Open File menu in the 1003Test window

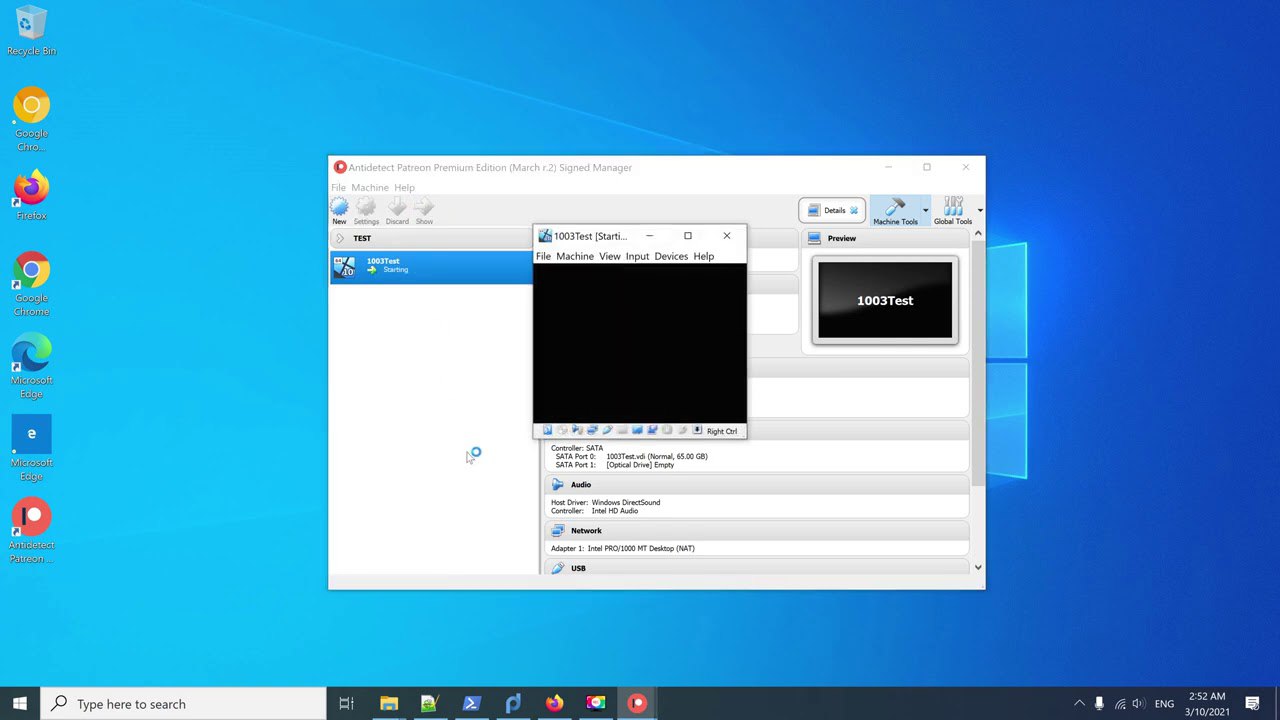coord(543,256)
